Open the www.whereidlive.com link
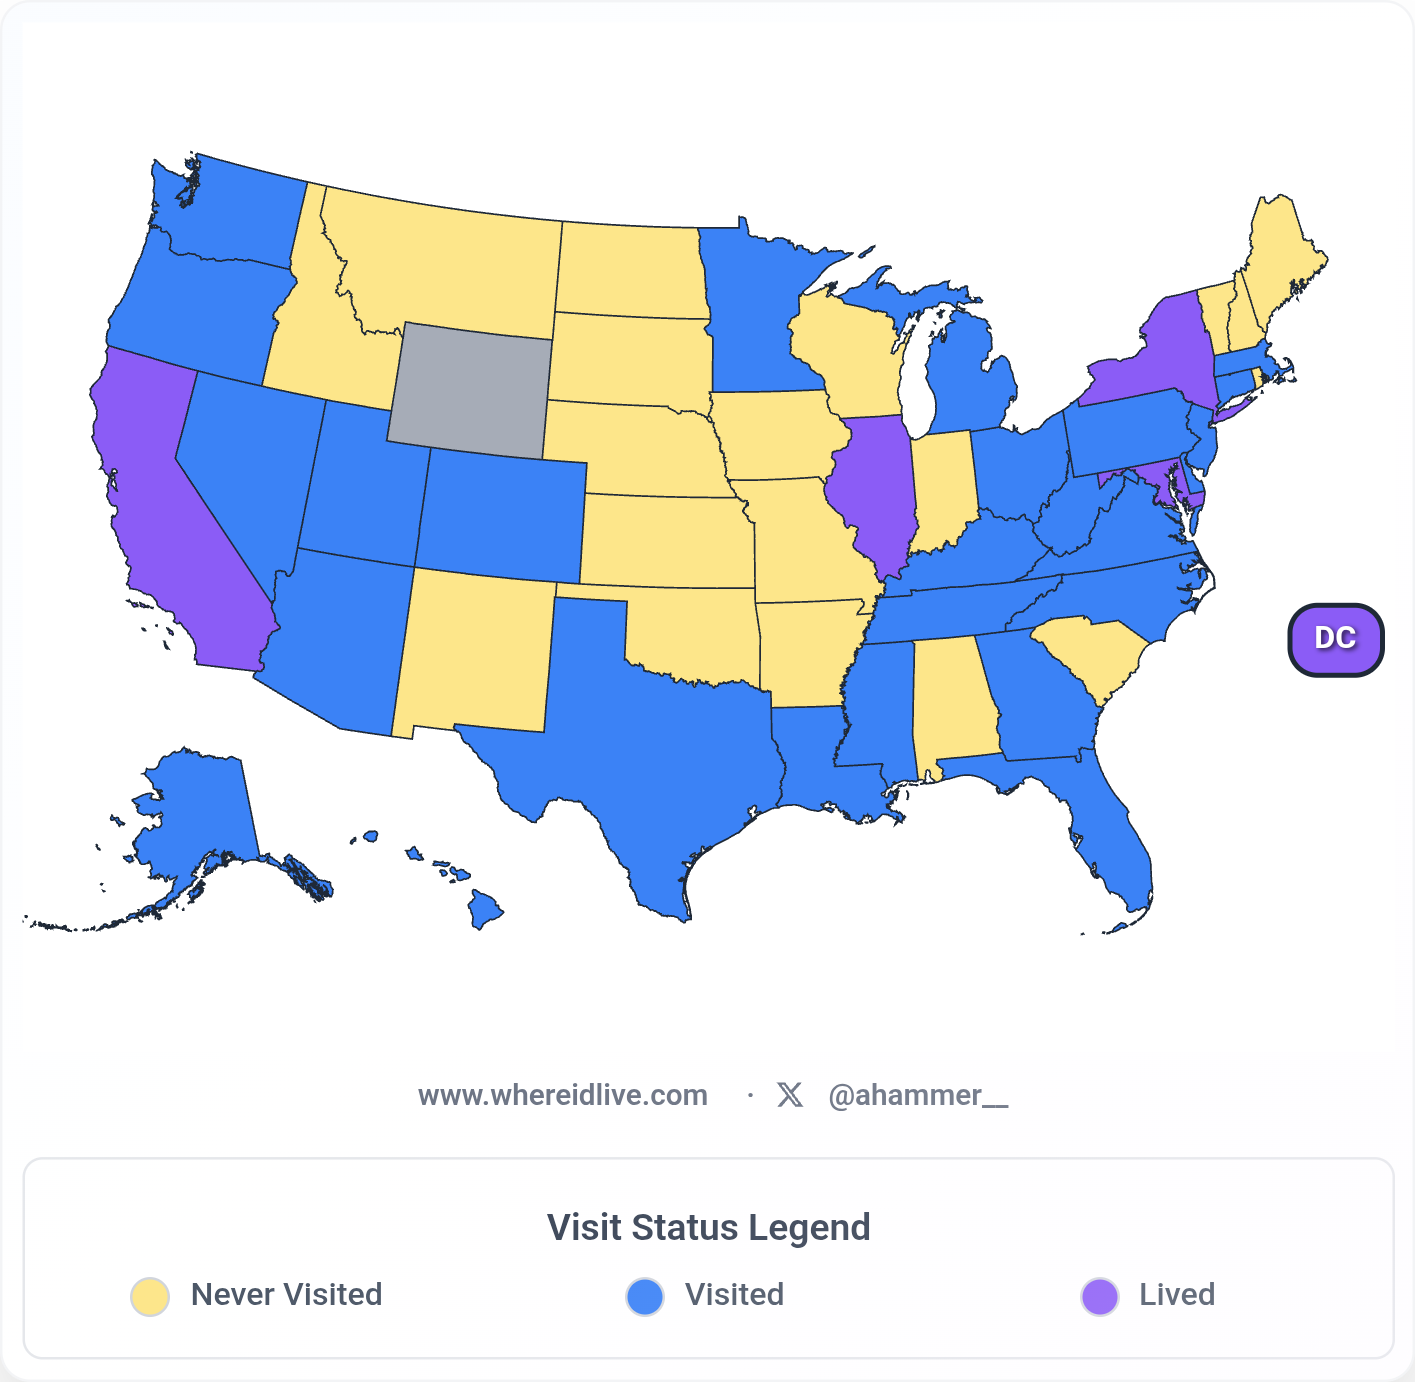The height and width of the screenshot is (1382, 1415). (x=562, y=1095)
